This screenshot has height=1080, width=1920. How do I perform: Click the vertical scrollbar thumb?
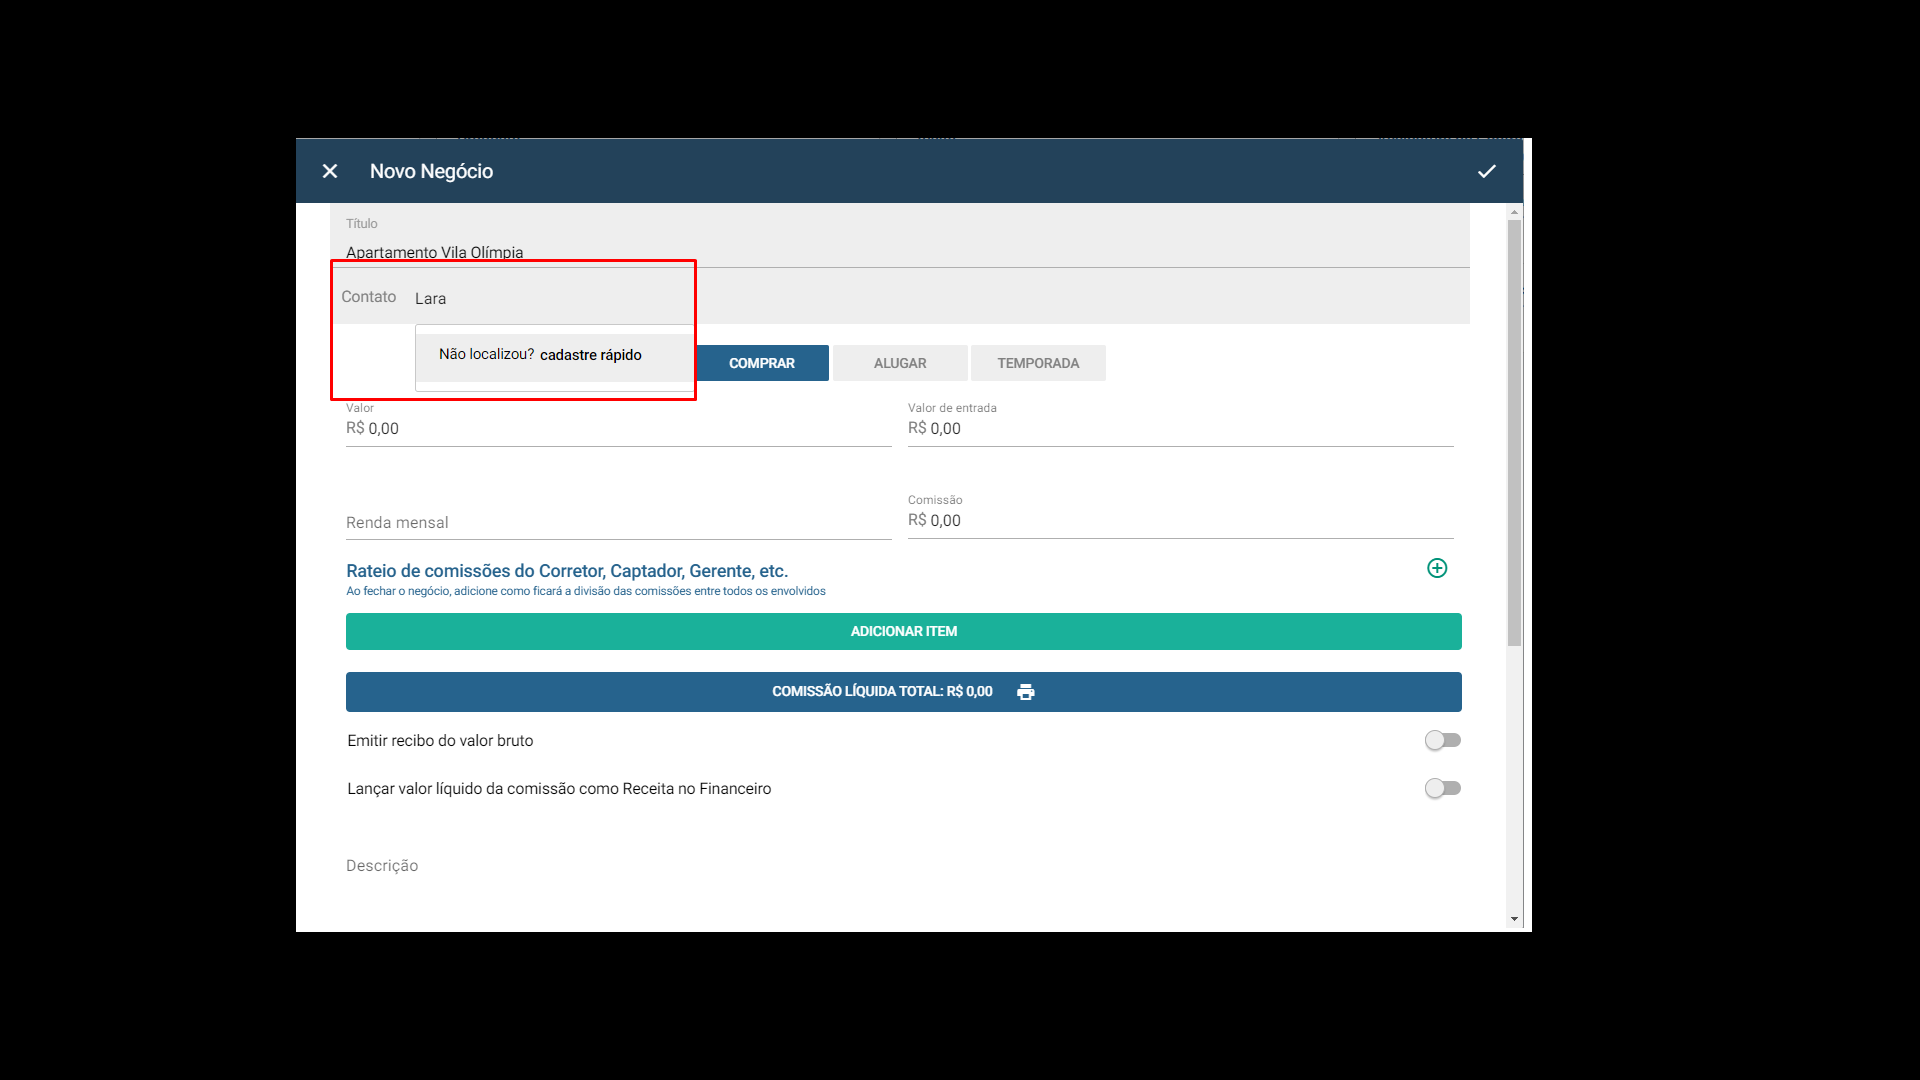click(1514, 432)
